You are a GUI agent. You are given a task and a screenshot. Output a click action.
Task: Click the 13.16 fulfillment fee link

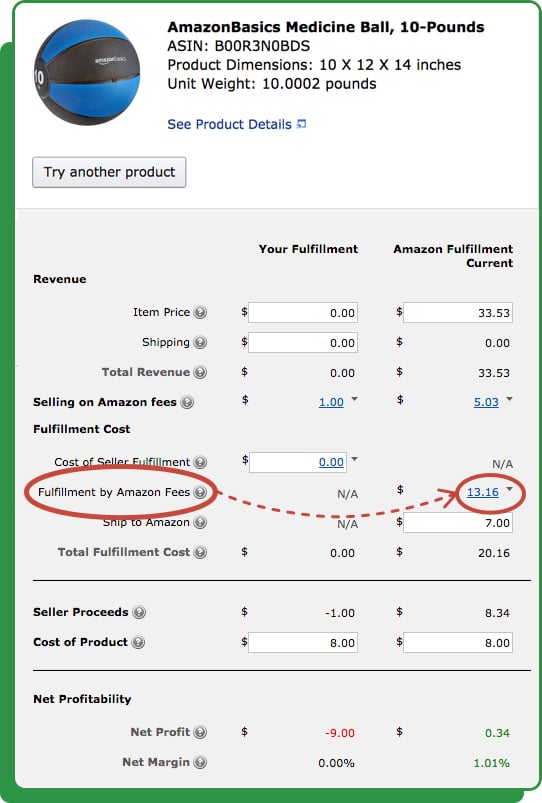pyautogui.click(x=483, y=492)
